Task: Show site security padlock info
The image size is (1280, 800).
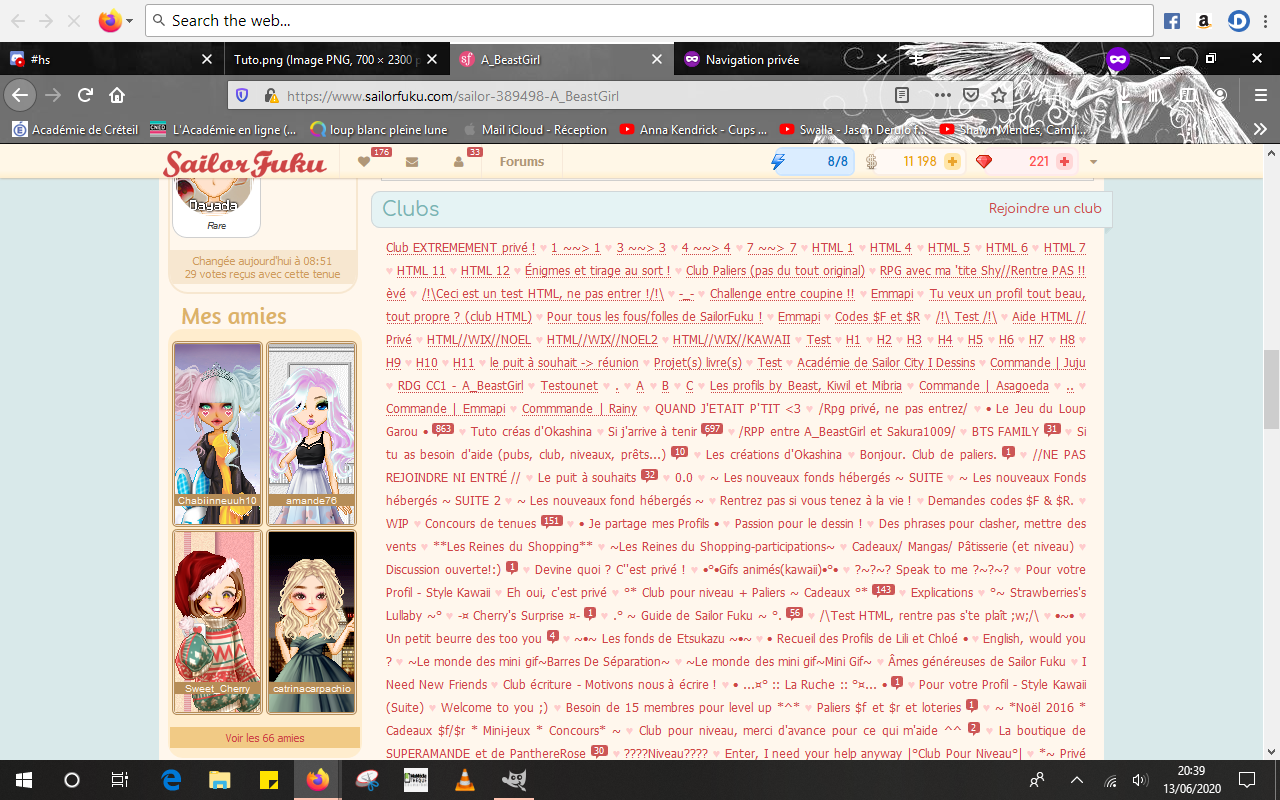Action: pos(270,96)
